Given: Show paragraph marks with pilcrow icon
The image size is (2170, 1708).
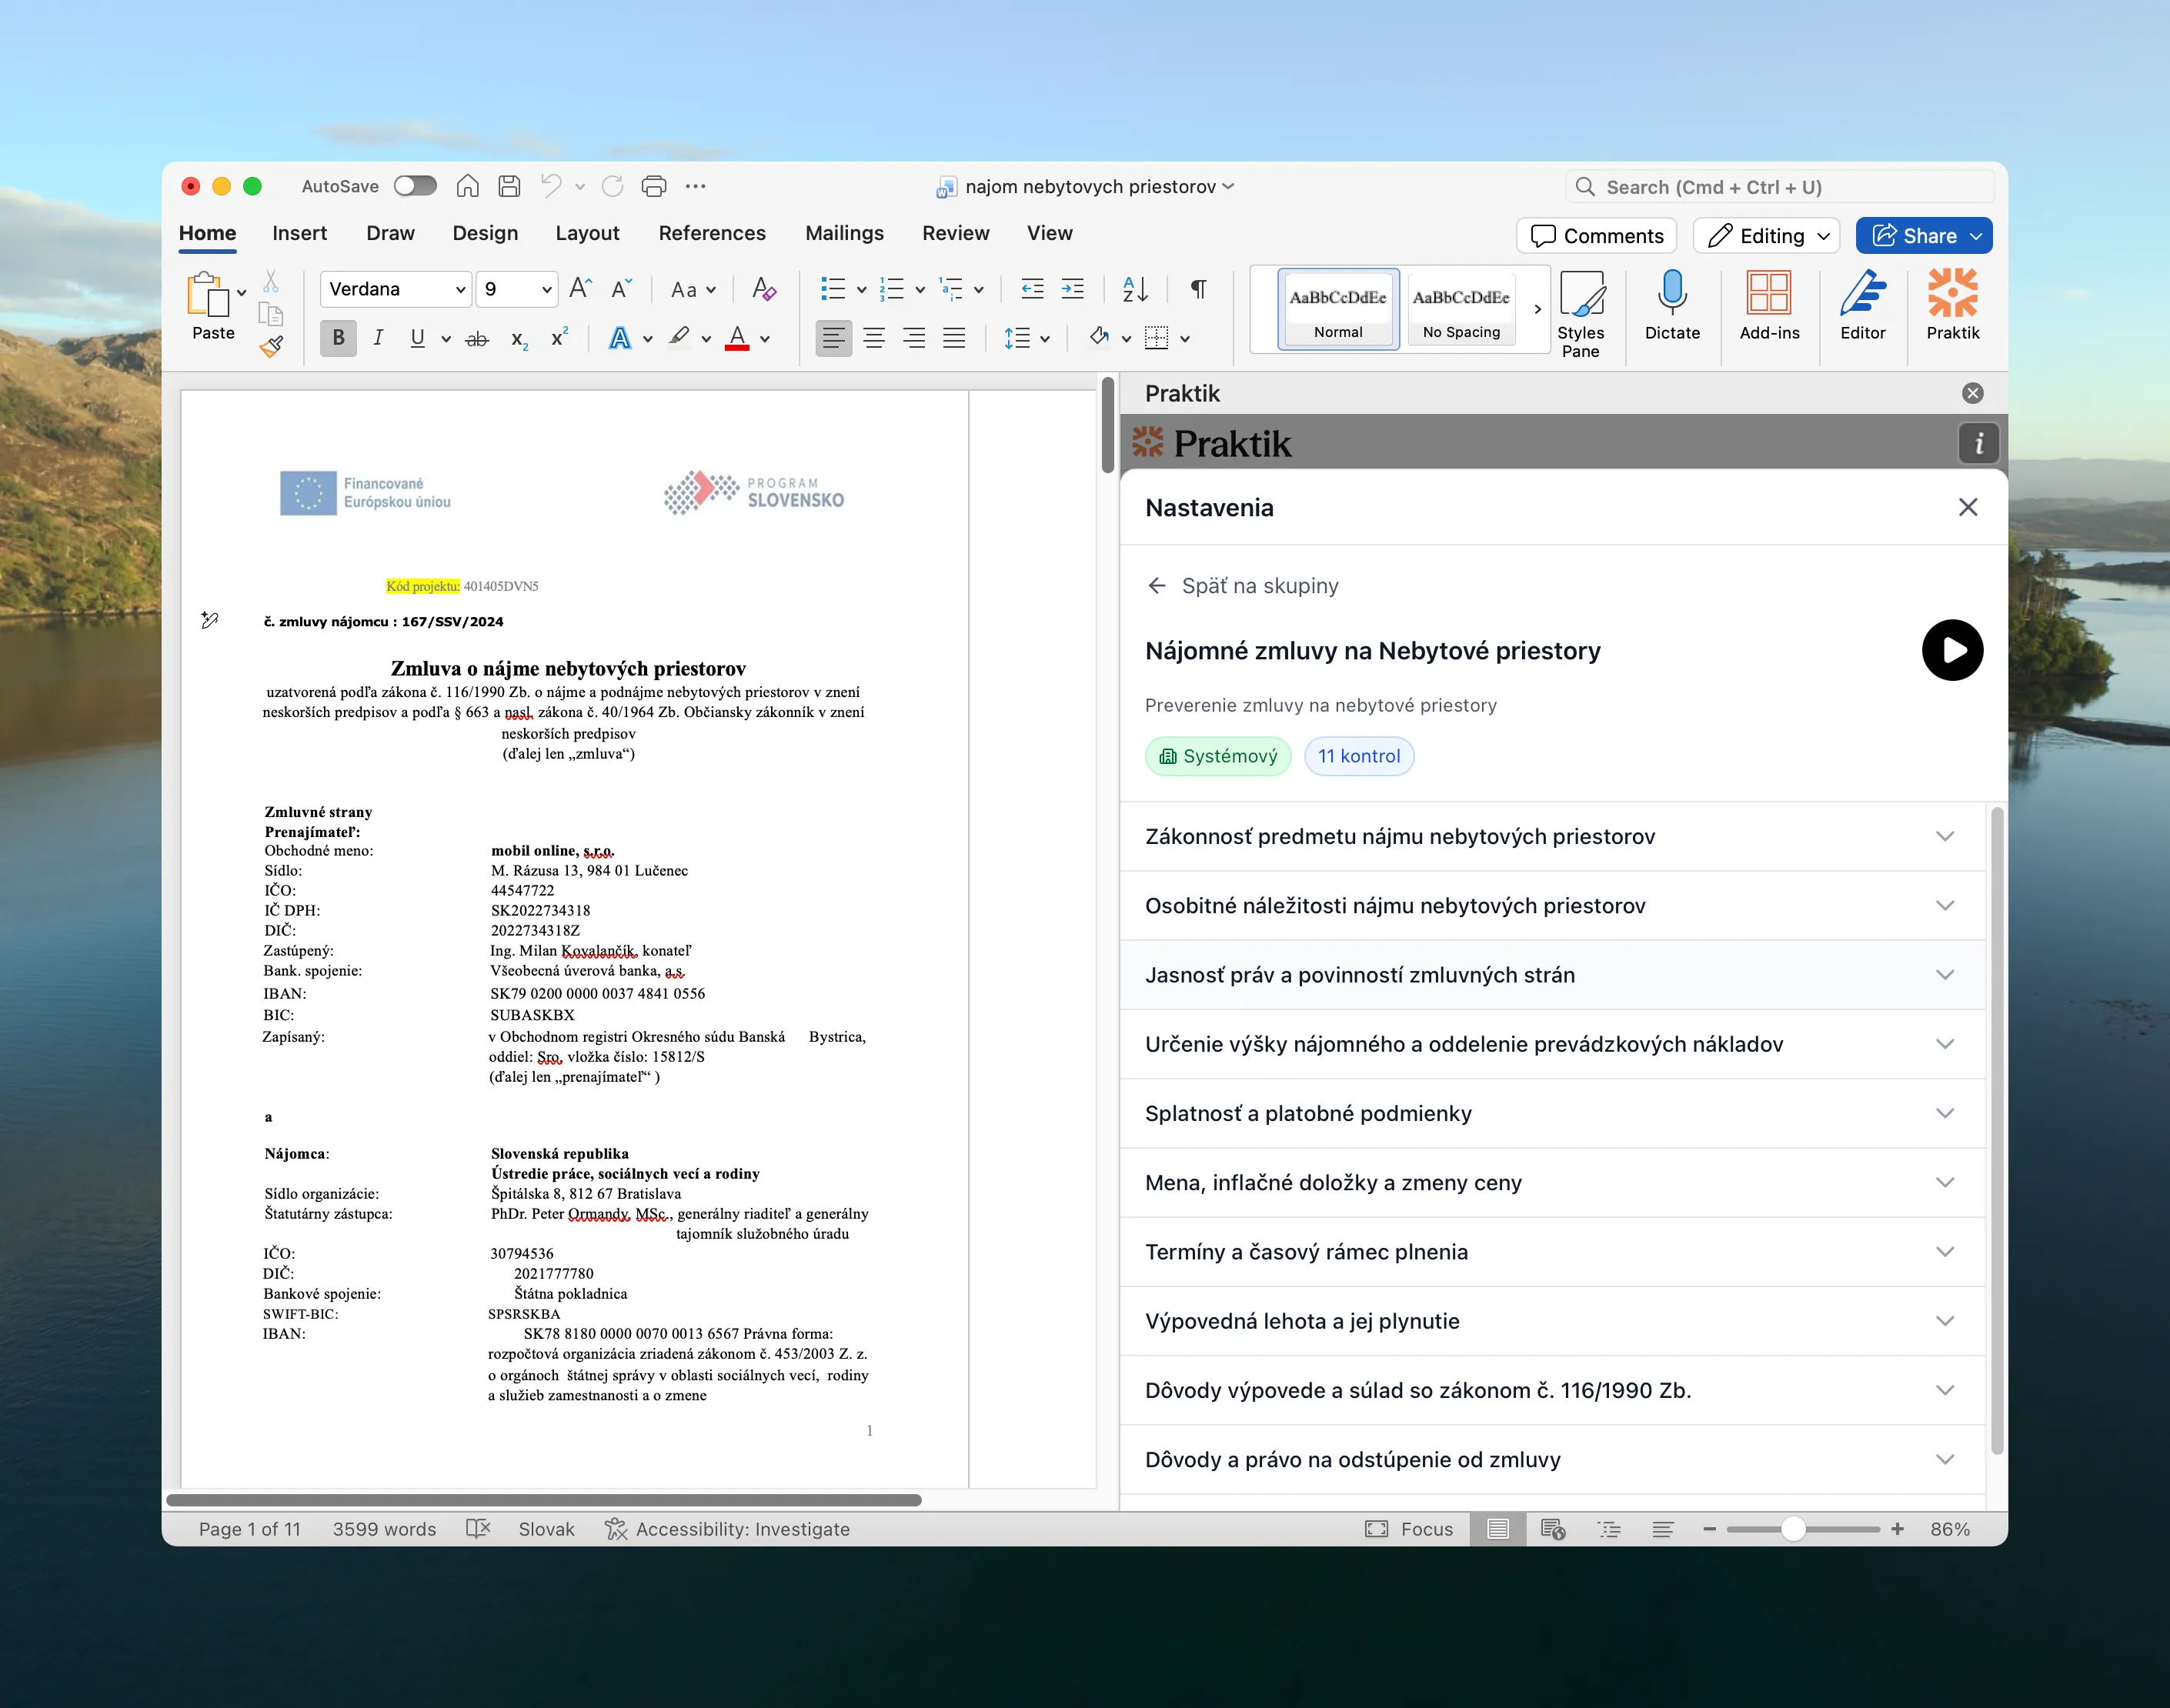Looking at the screenshot, I should pos(1198,289).
